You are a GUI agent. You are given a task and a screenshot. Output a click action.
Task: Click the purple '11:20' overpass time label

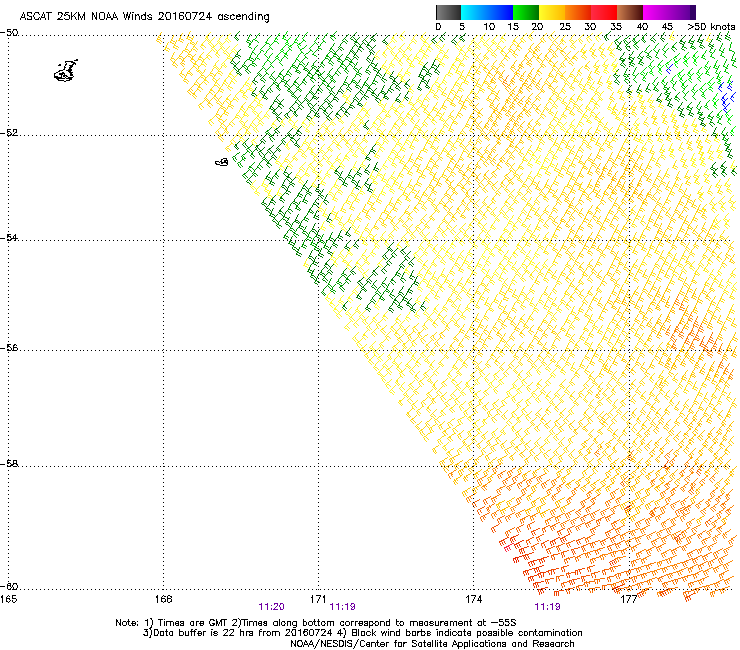(x=271, y=607)
